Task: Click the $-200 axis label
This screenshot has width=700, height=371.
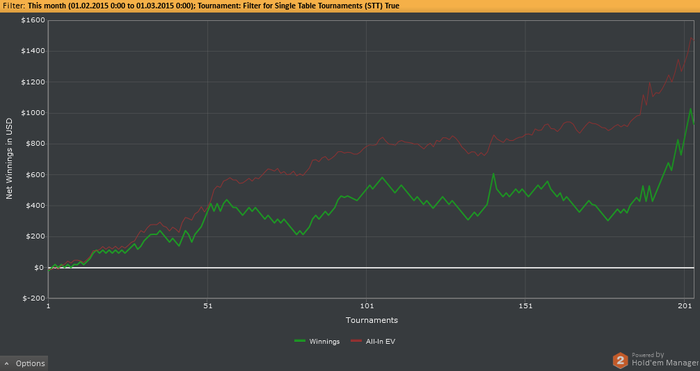Action: [34, 298]
